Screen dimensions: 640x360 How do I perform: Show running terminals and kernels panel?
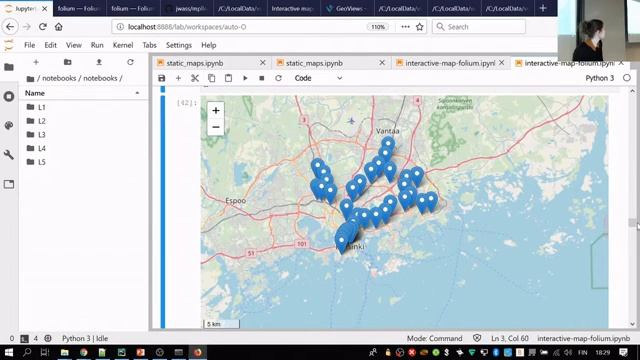point(9,96)
